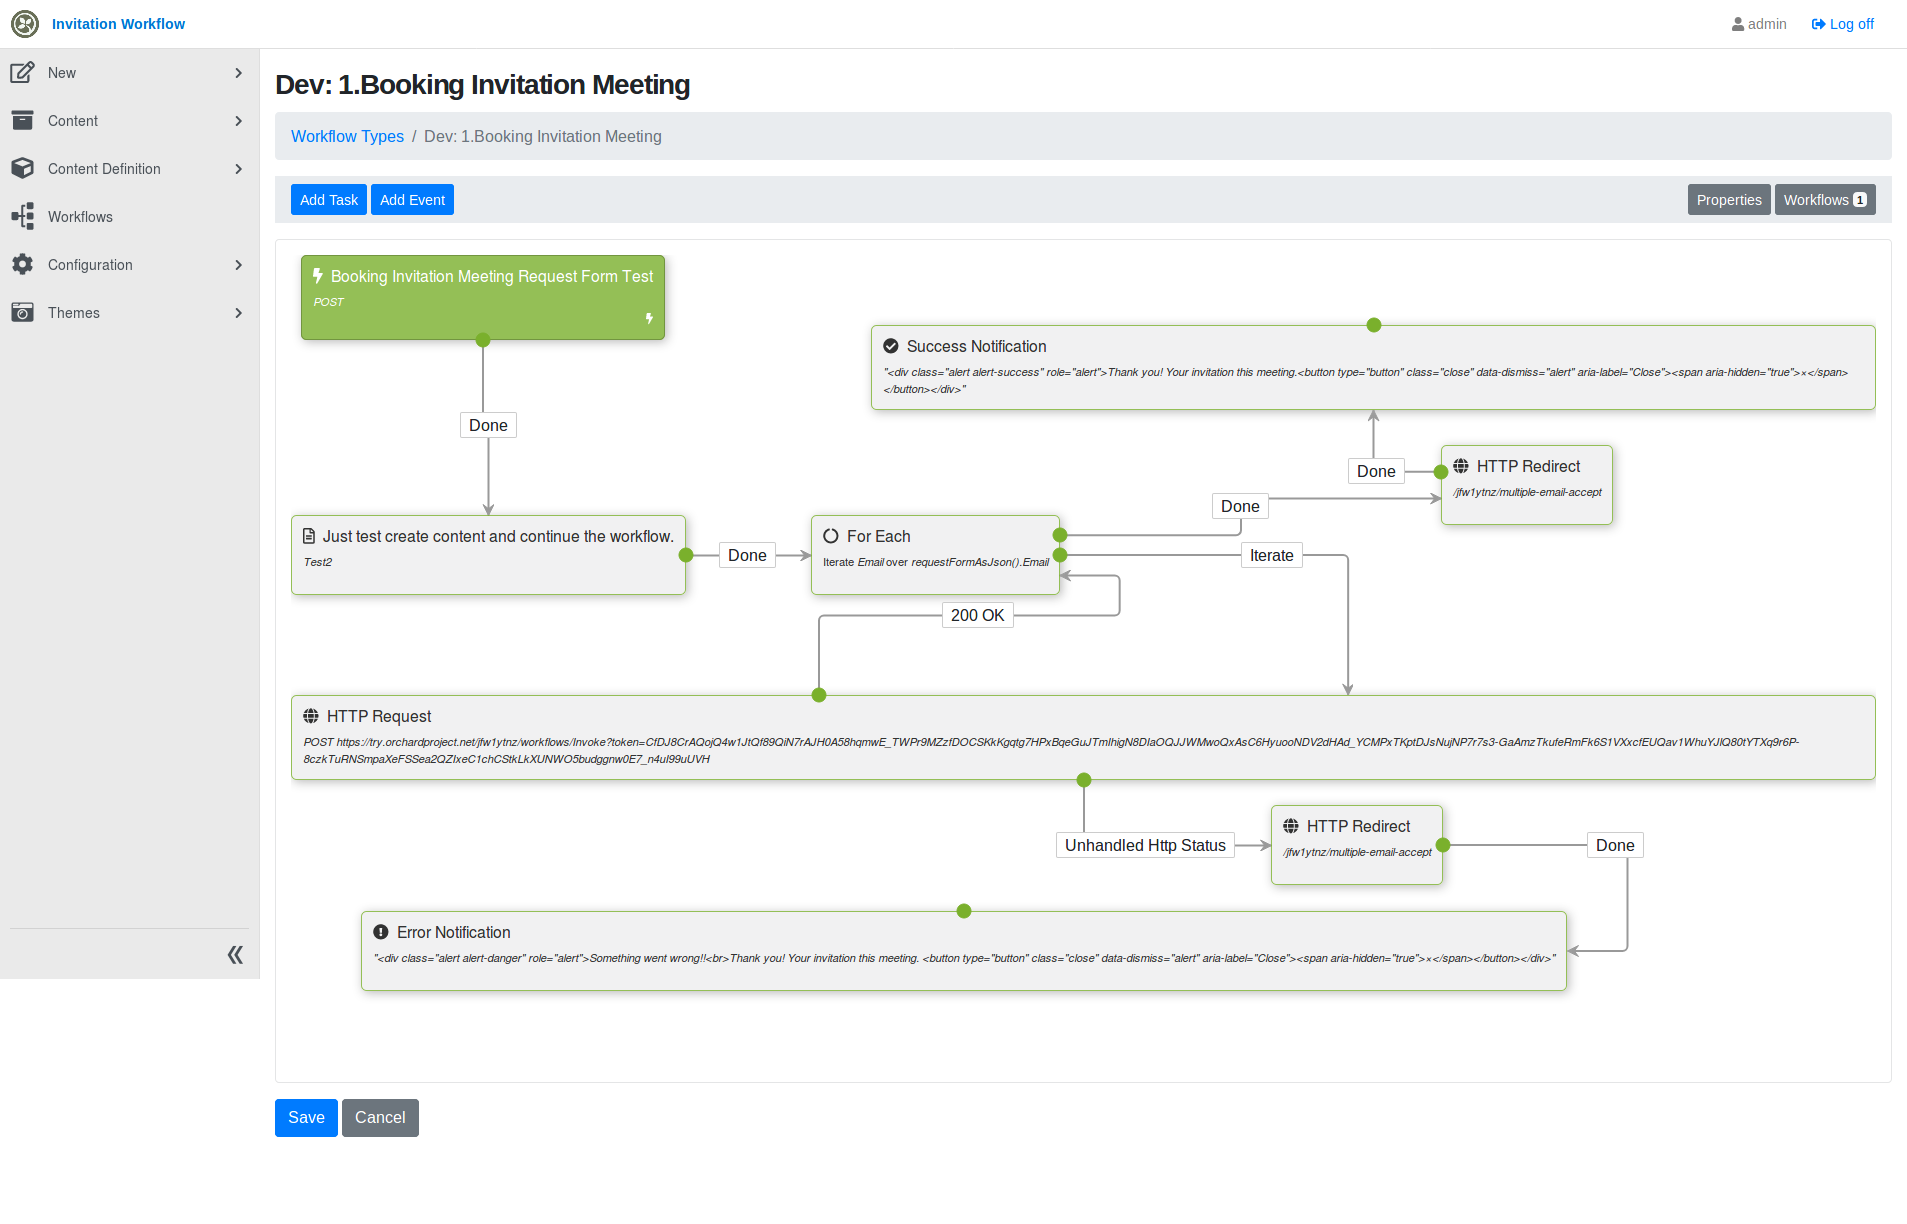The width and height of the screenshot is (1907, 1224).
Task: Click the Save button at the bottom
Action: click(306, 1117)
